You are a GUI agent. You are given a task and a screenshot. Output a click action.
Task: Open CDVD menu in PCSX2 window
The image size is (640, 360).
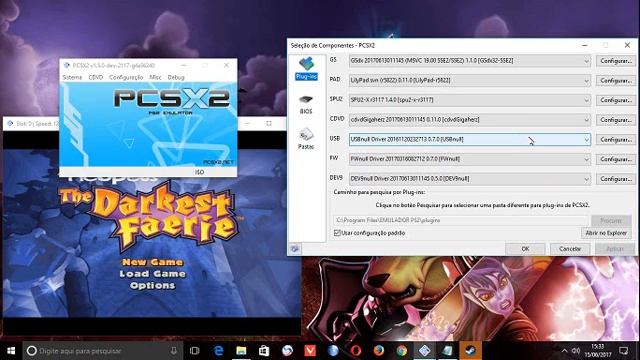pyautogui.click(x=96, y=77)
